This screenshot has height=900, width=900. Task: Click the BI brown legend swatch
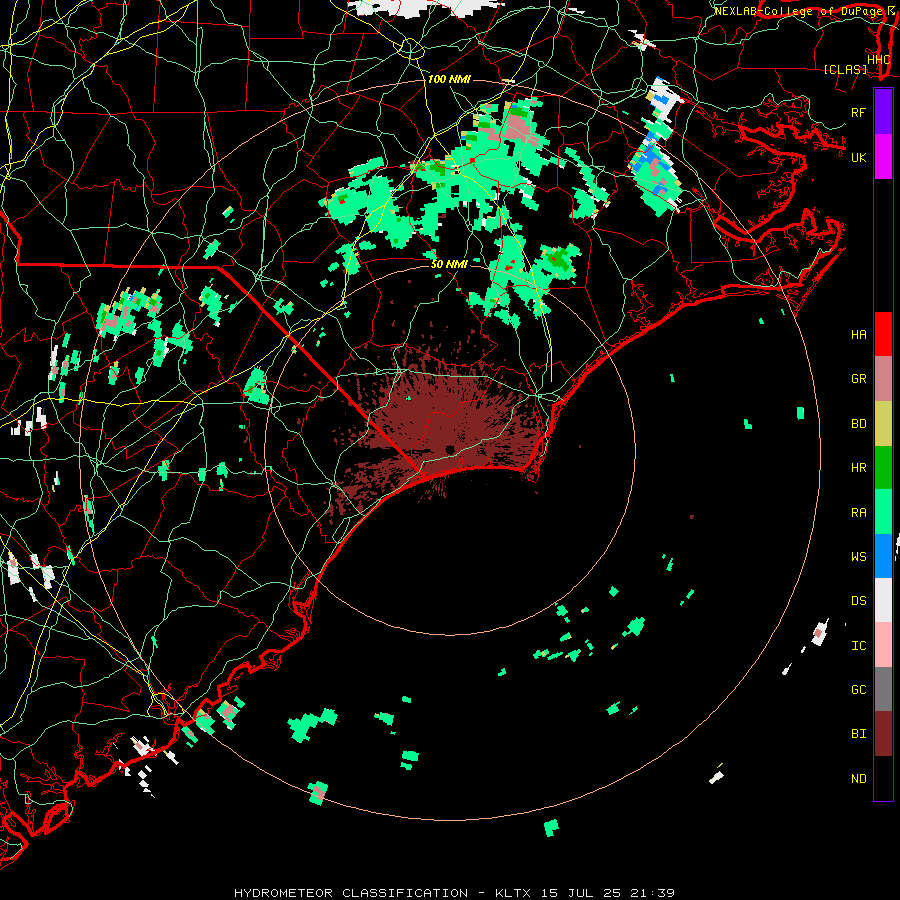(883, 734)
